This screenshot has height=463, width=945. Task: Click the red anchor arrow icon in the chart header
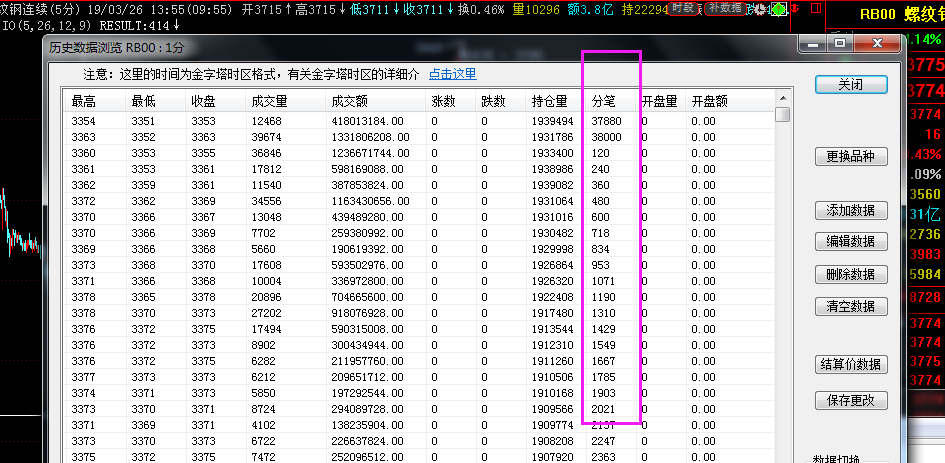(x=794, y=8)
